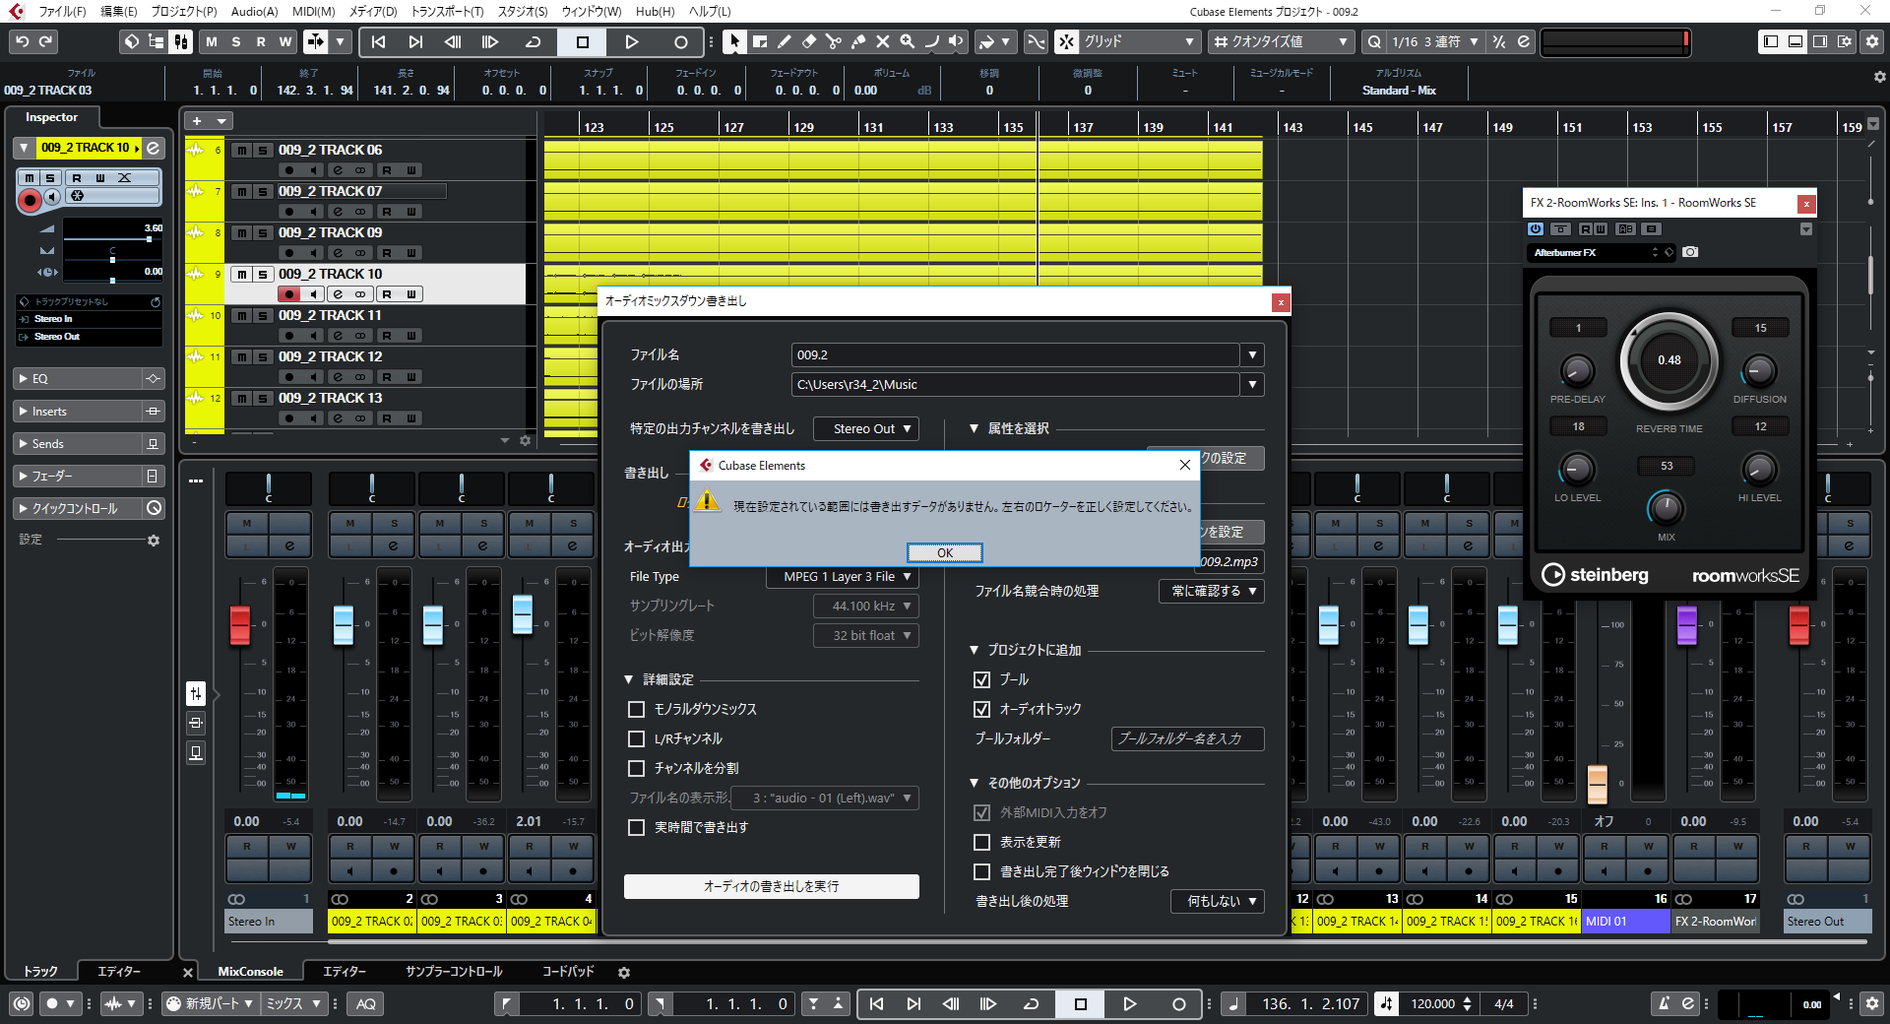Switch to the コードパッド tab
Screen dimensions: 1890x1024
568,972
